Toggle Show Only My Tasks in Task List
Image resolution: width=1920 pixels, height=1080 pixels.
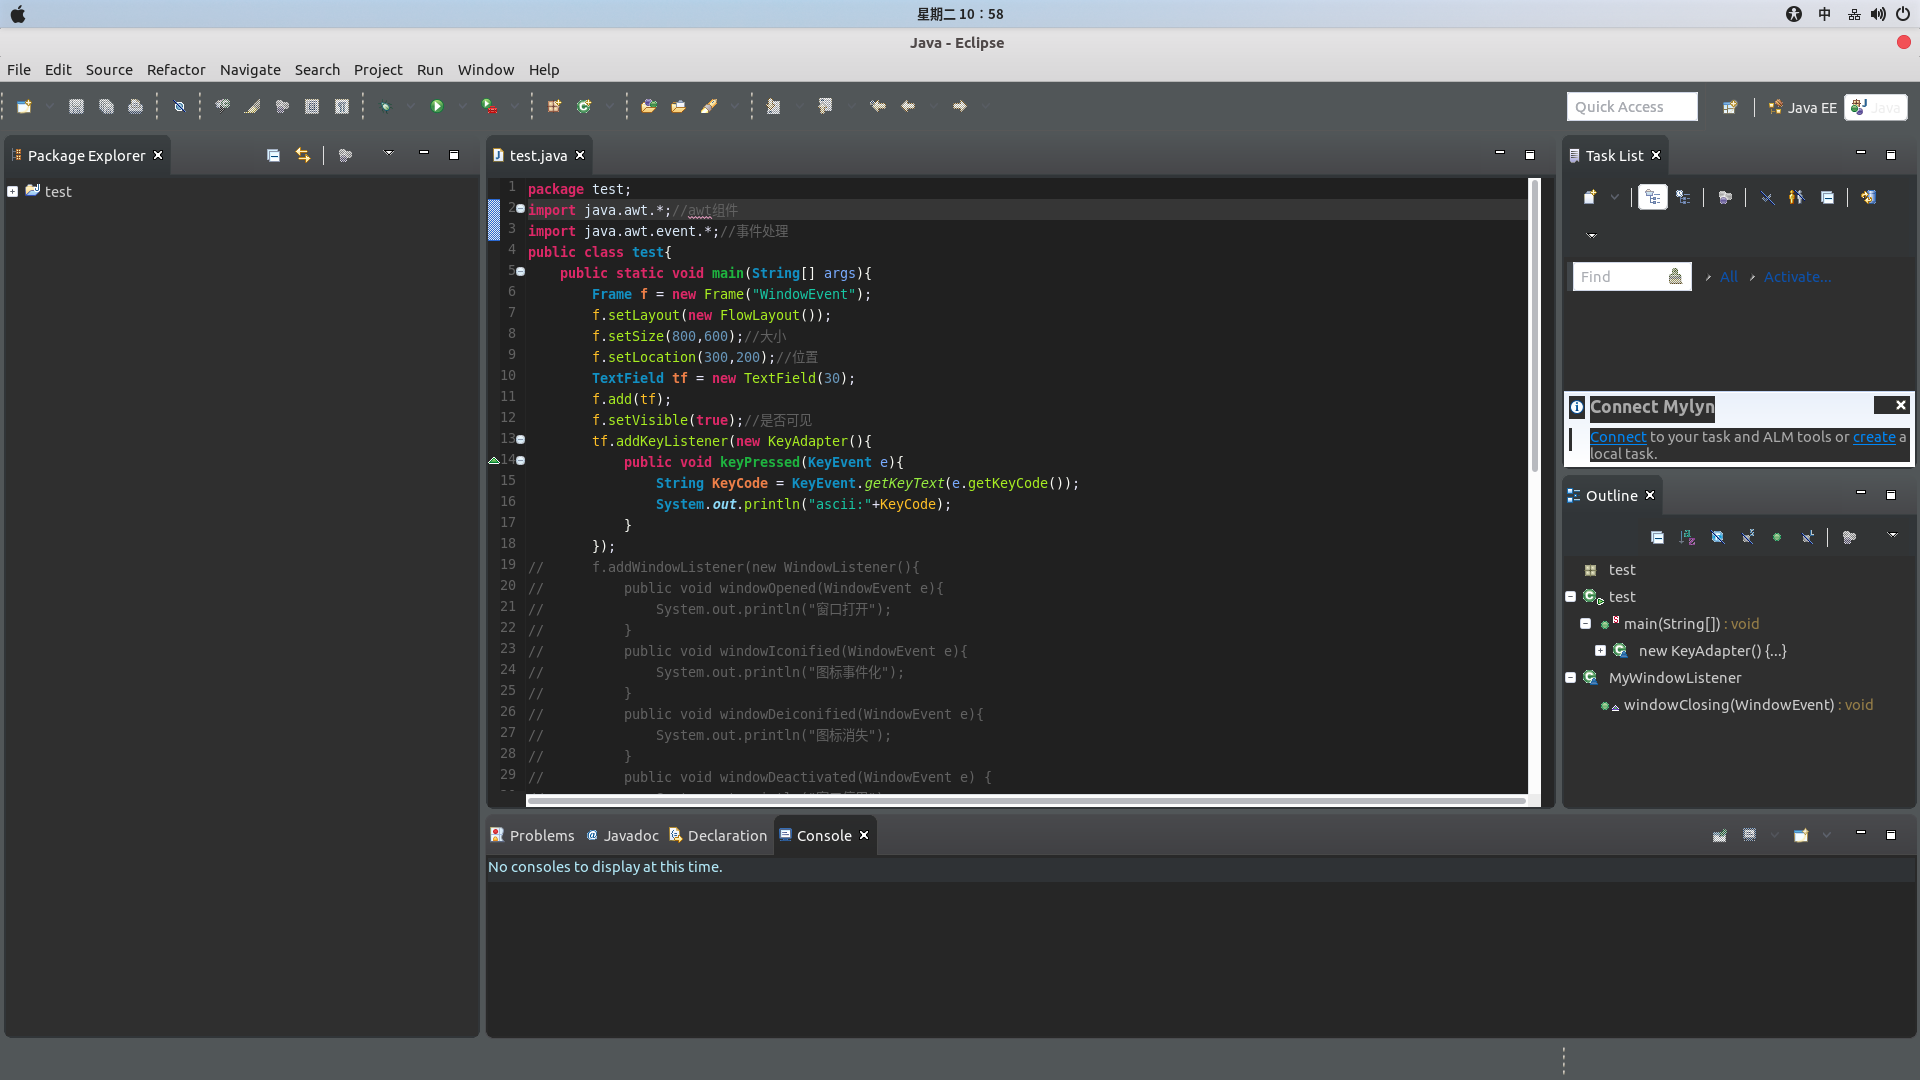[1797, 197]
